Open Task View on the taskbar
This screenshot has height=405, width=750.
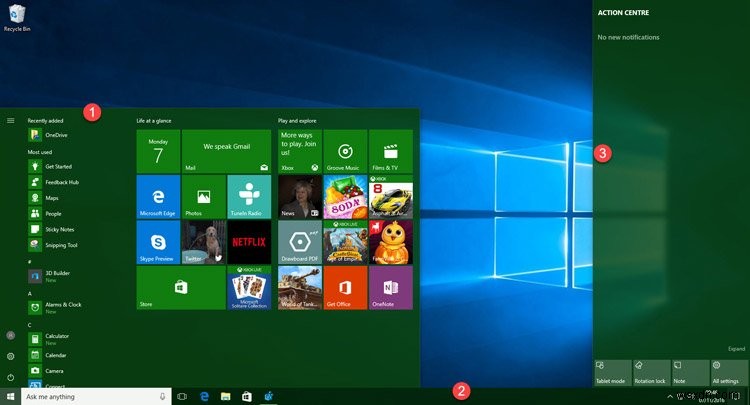pyautogui.click(x=182, y=396)
